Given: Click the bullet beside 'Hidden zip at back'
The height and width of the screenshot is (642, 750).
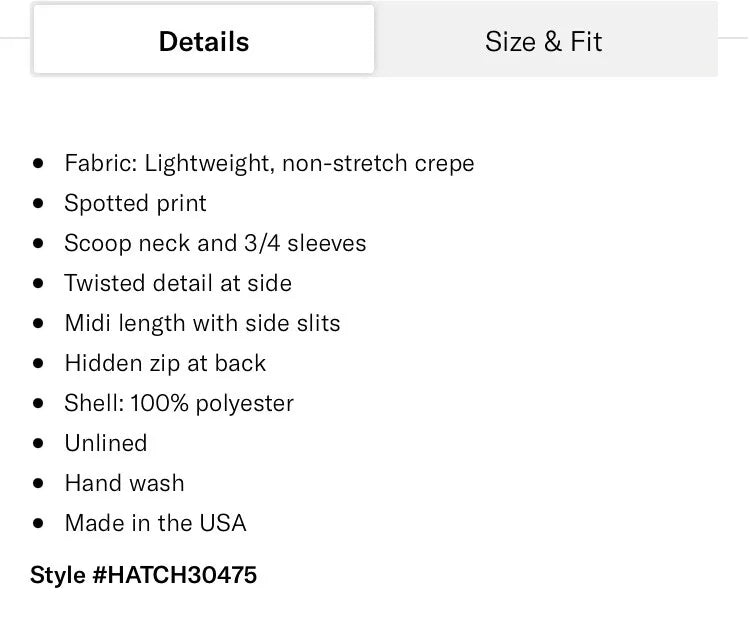Looking at the screenshot, I should coord(39,363).
